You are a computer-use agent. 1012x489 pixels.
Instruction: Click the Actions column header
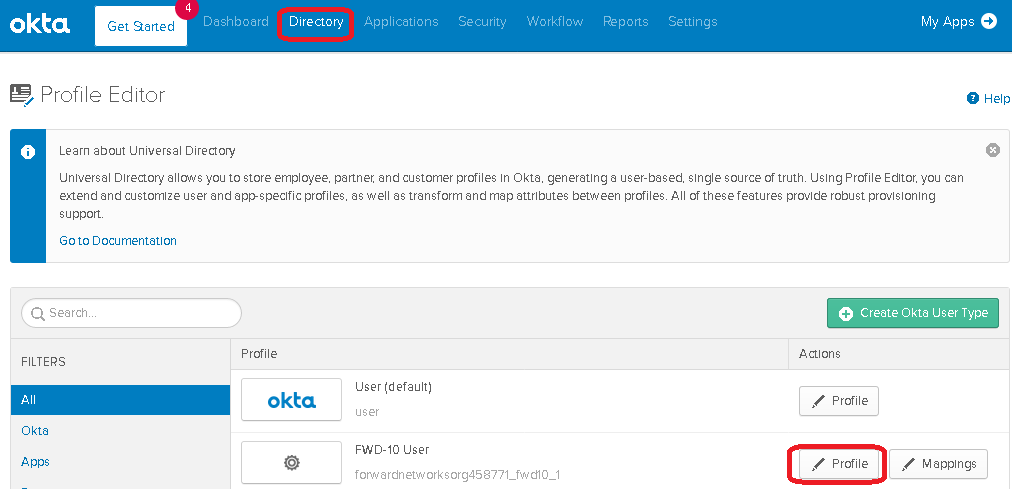click(820, 354)
